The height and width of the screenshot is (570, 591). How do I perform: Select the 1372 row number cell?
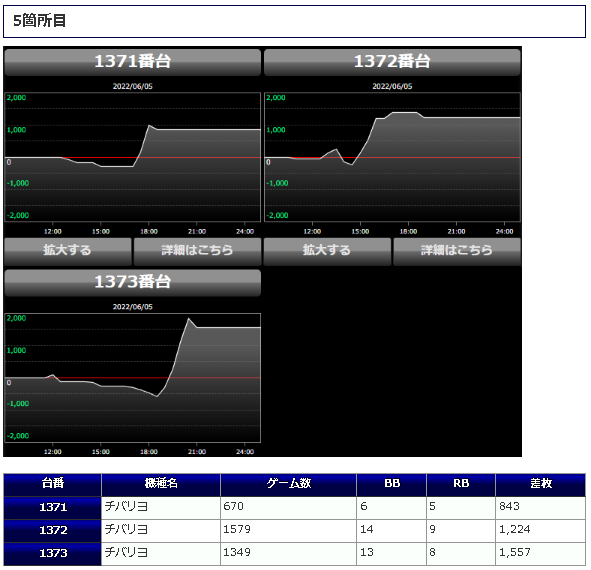pos(53,531)
